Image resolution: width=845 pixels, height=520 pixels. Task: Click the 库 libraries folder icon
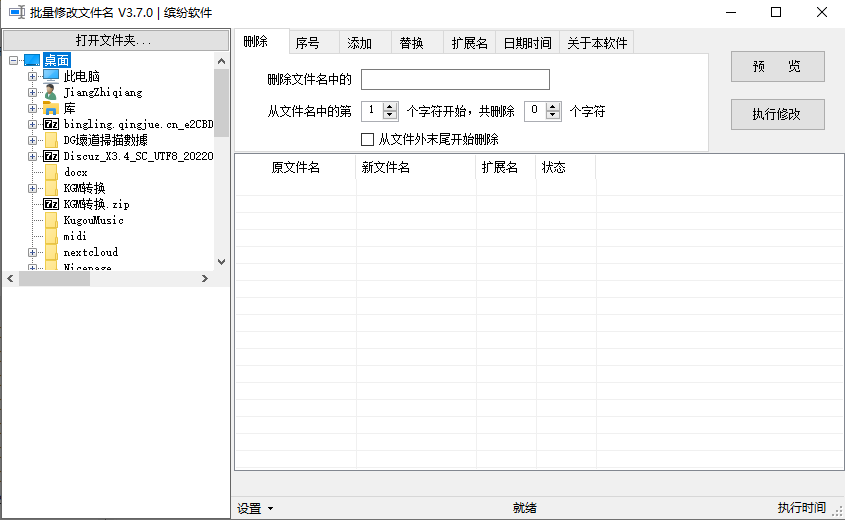pyautogui.click(x=51, y=108)
